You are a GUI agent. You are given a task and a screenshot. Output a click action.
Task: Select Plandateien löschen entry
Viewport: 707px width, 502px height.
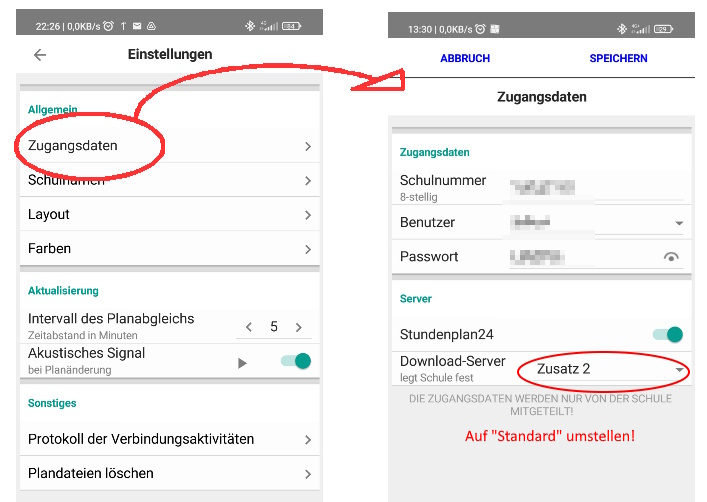click(x=170, y=473)
